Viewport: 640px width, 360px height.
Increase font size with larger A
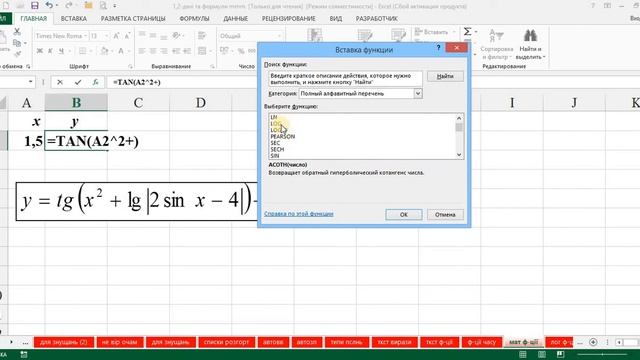point(116,36)
